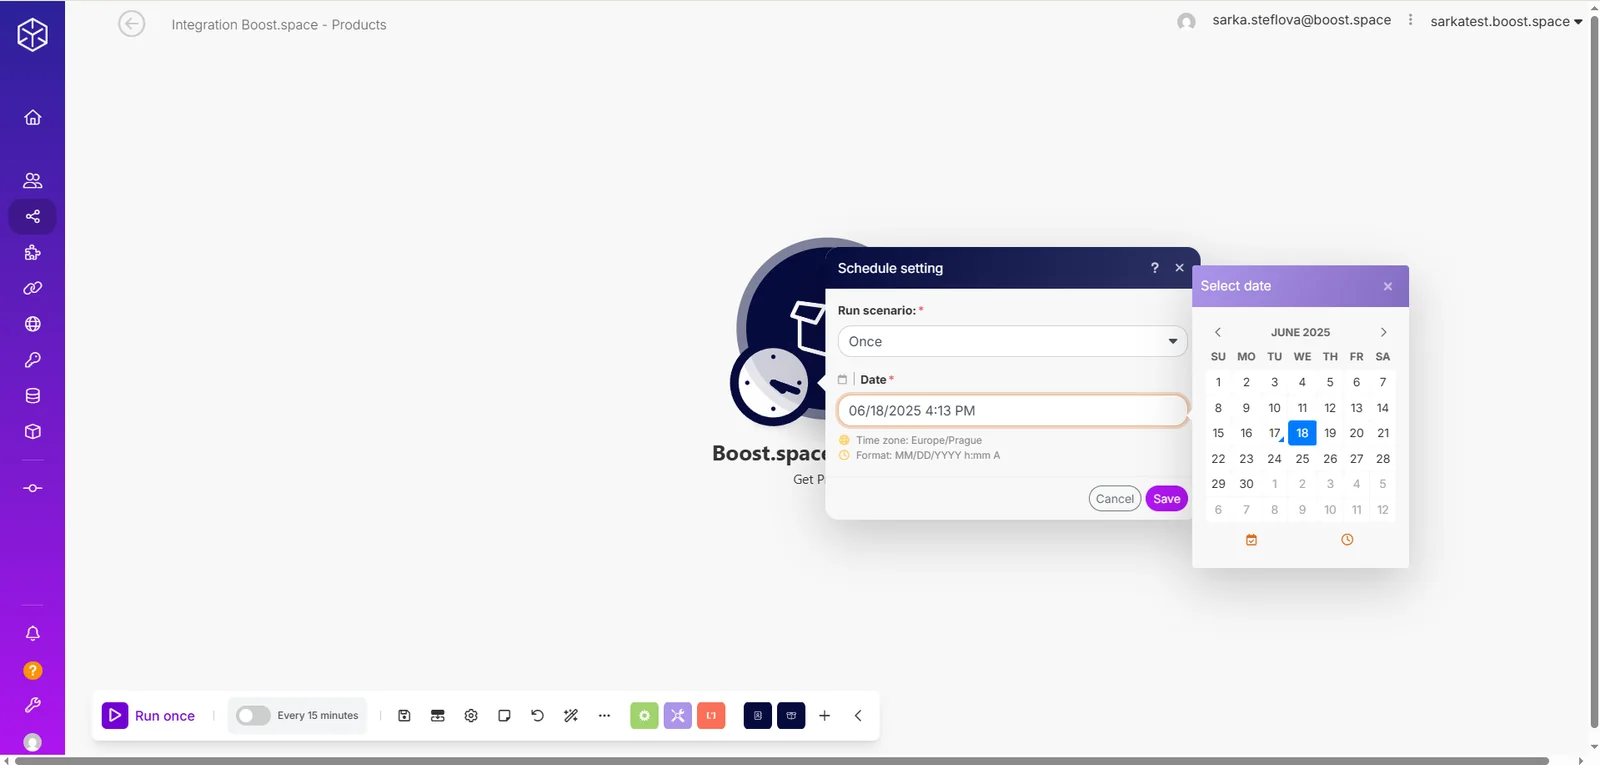Toggle the Every 15 minutes scheduling switch
Screen dimensions: 1600x765
(x=253, y=716)
